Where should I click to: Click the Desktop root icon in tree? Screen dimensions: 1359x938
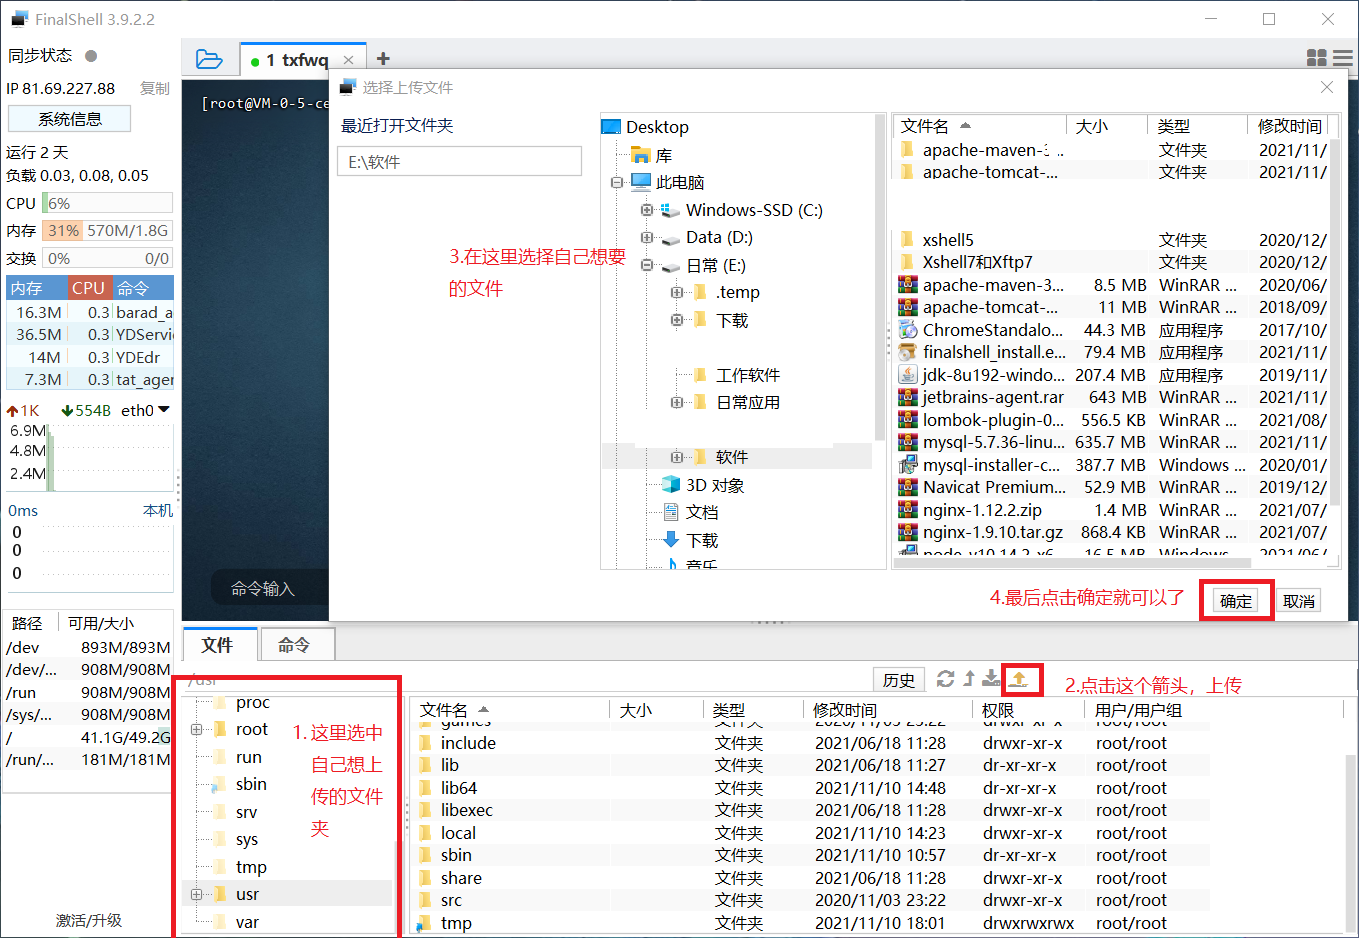pyautogui.click(x=611, y=127)
